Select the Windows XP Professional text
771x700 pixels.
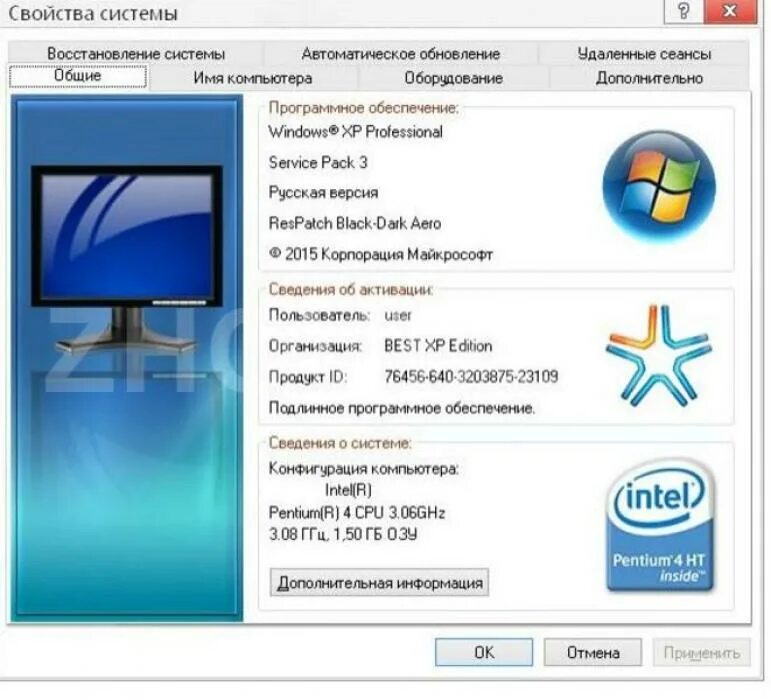pyautogui.click(x=356, y=132)
